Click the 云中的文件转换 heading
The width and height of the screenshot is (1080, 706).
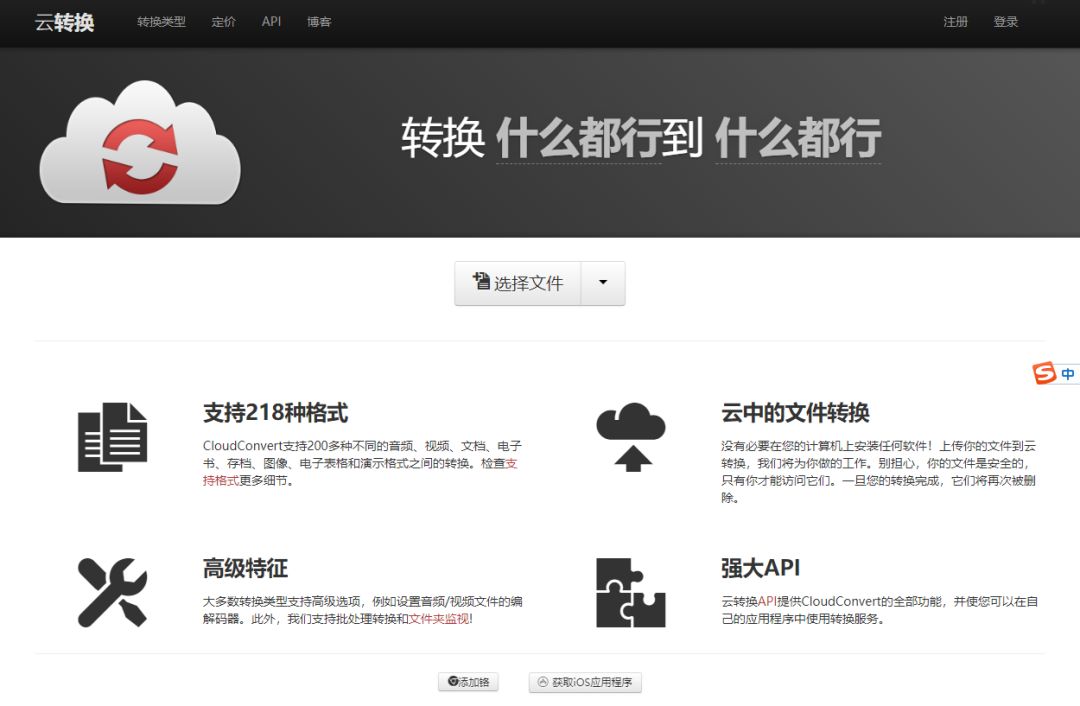pyautogui.click(x=796, y=413)
